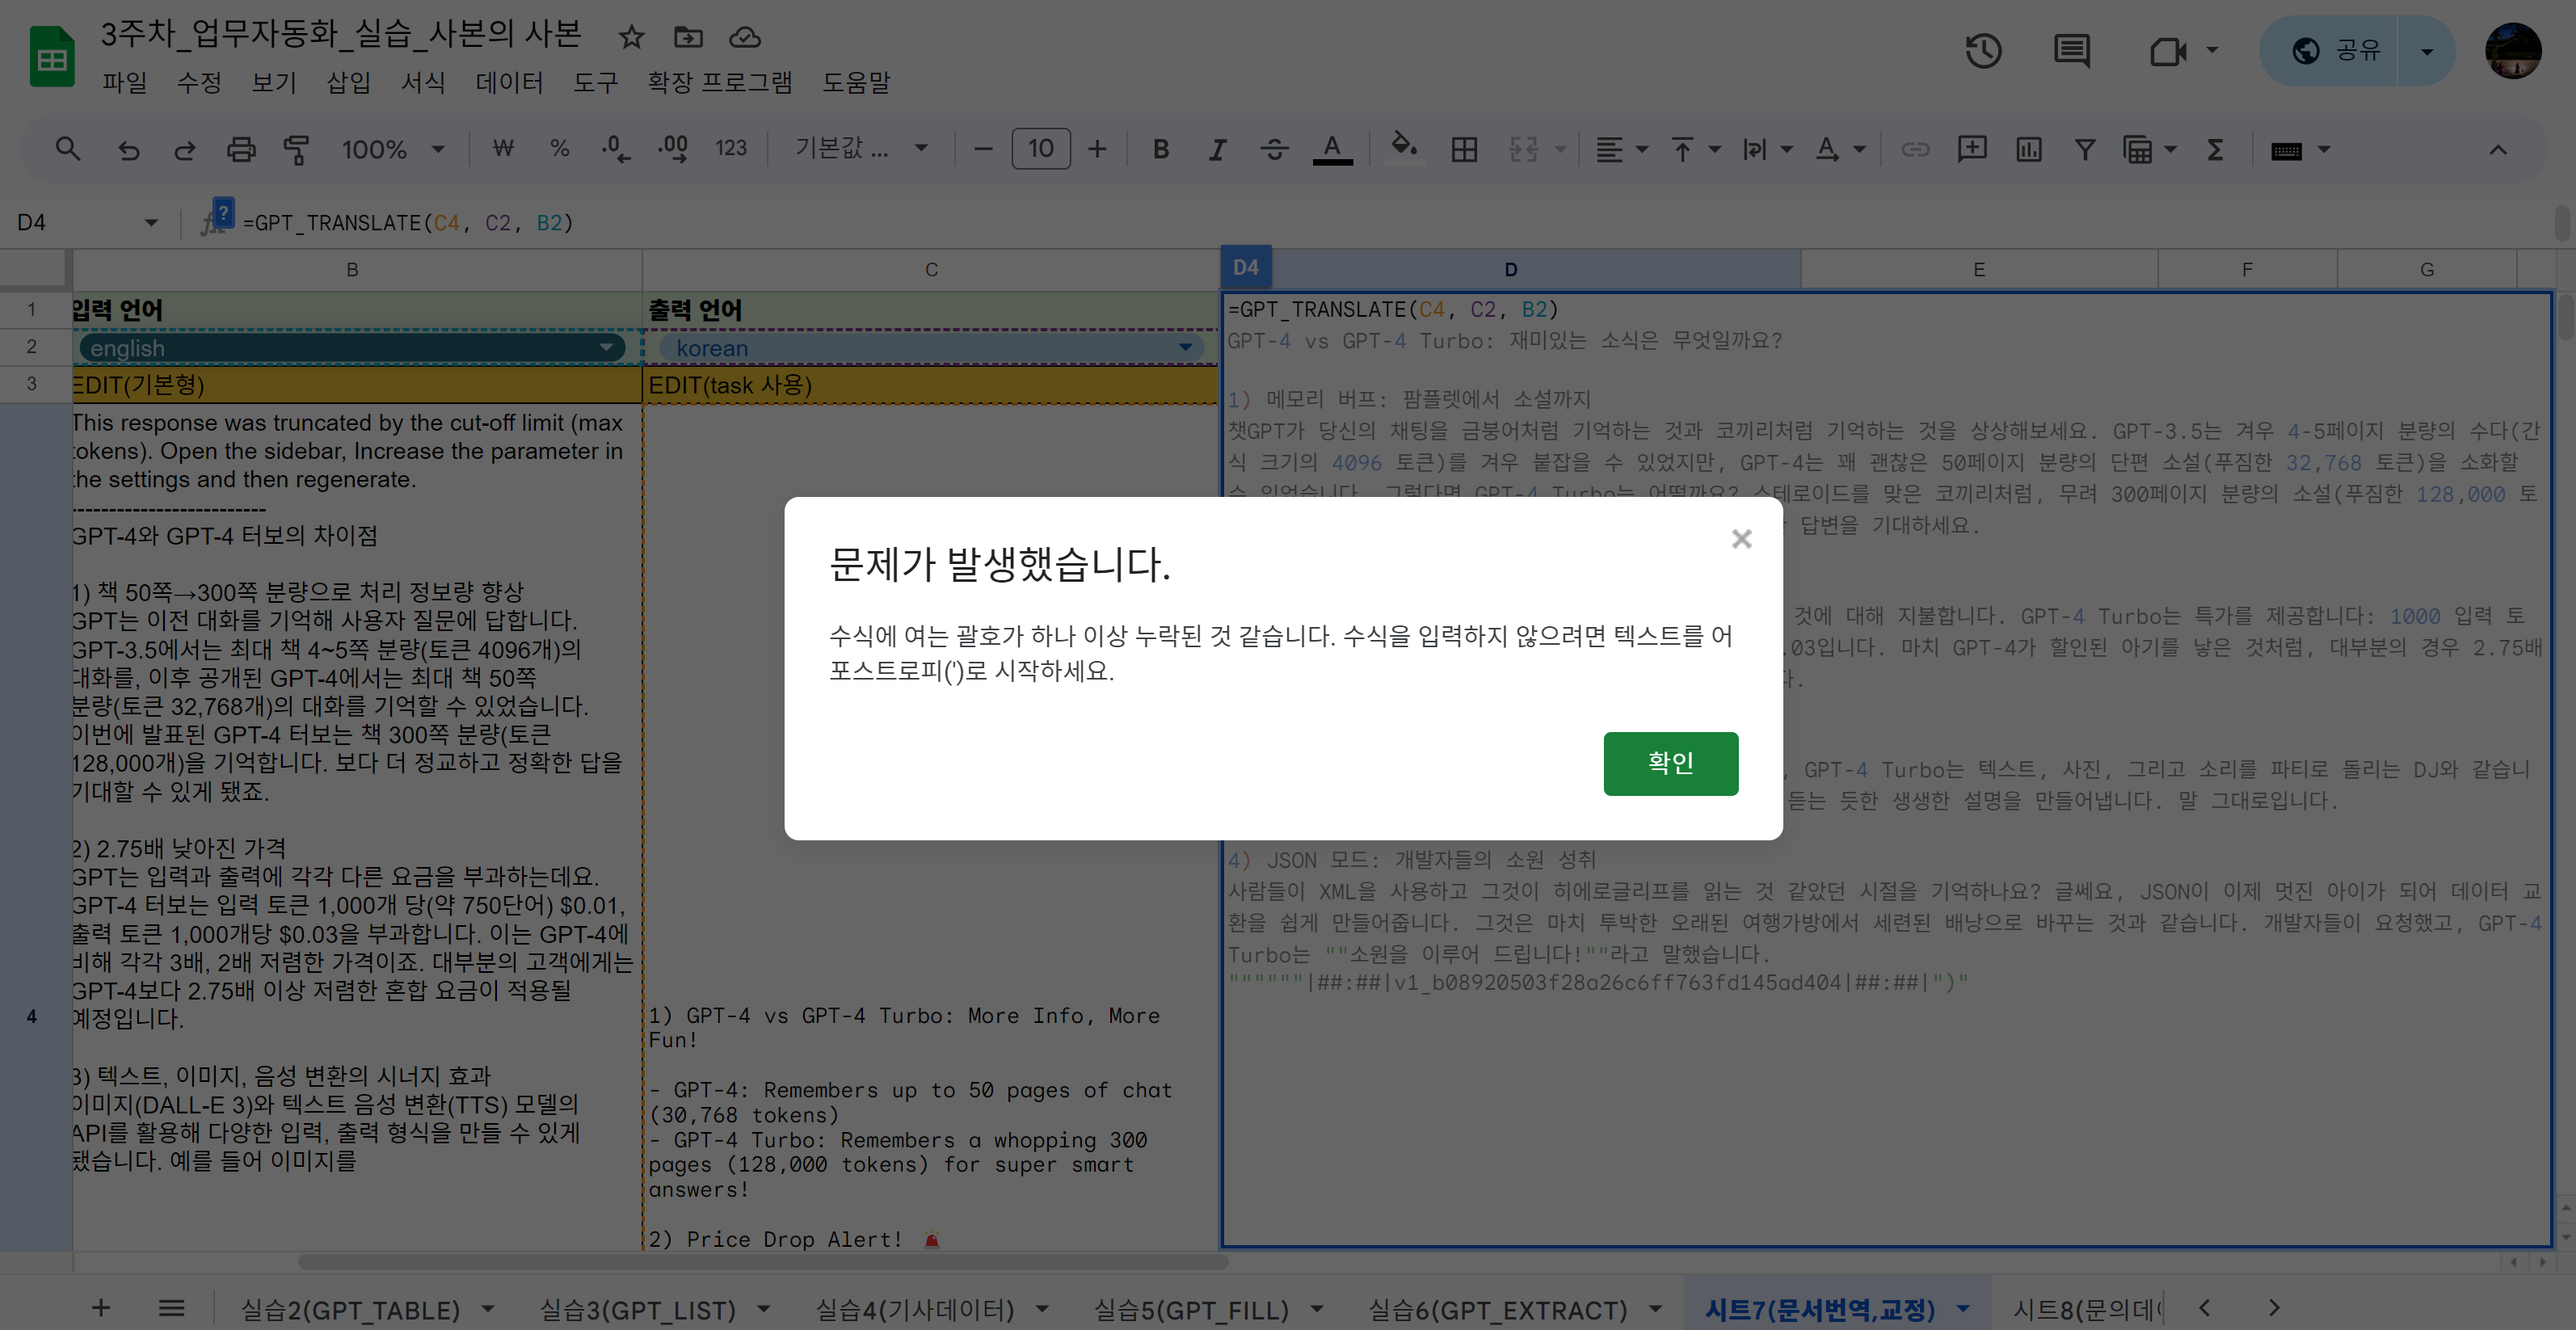Close the error dialog with the X
Image resolution: width=2576 pixels, height=1330 pixels.
pos(1741,539)
